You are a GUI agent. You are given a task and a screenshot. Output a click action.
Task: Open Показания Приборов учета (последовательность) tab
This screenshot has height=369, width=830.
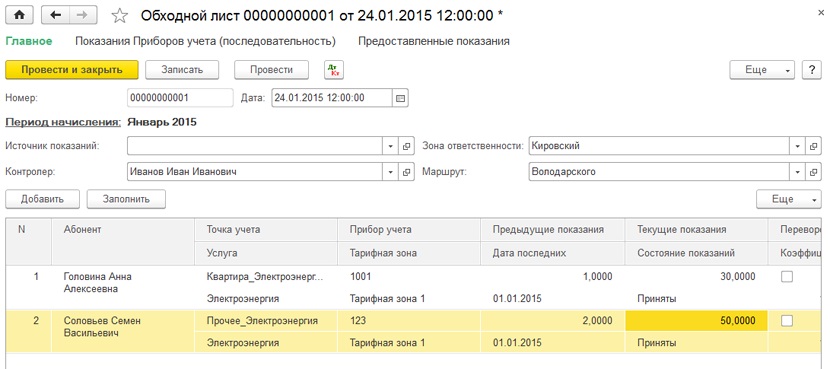pyautogui.click(x=205, y=41)
